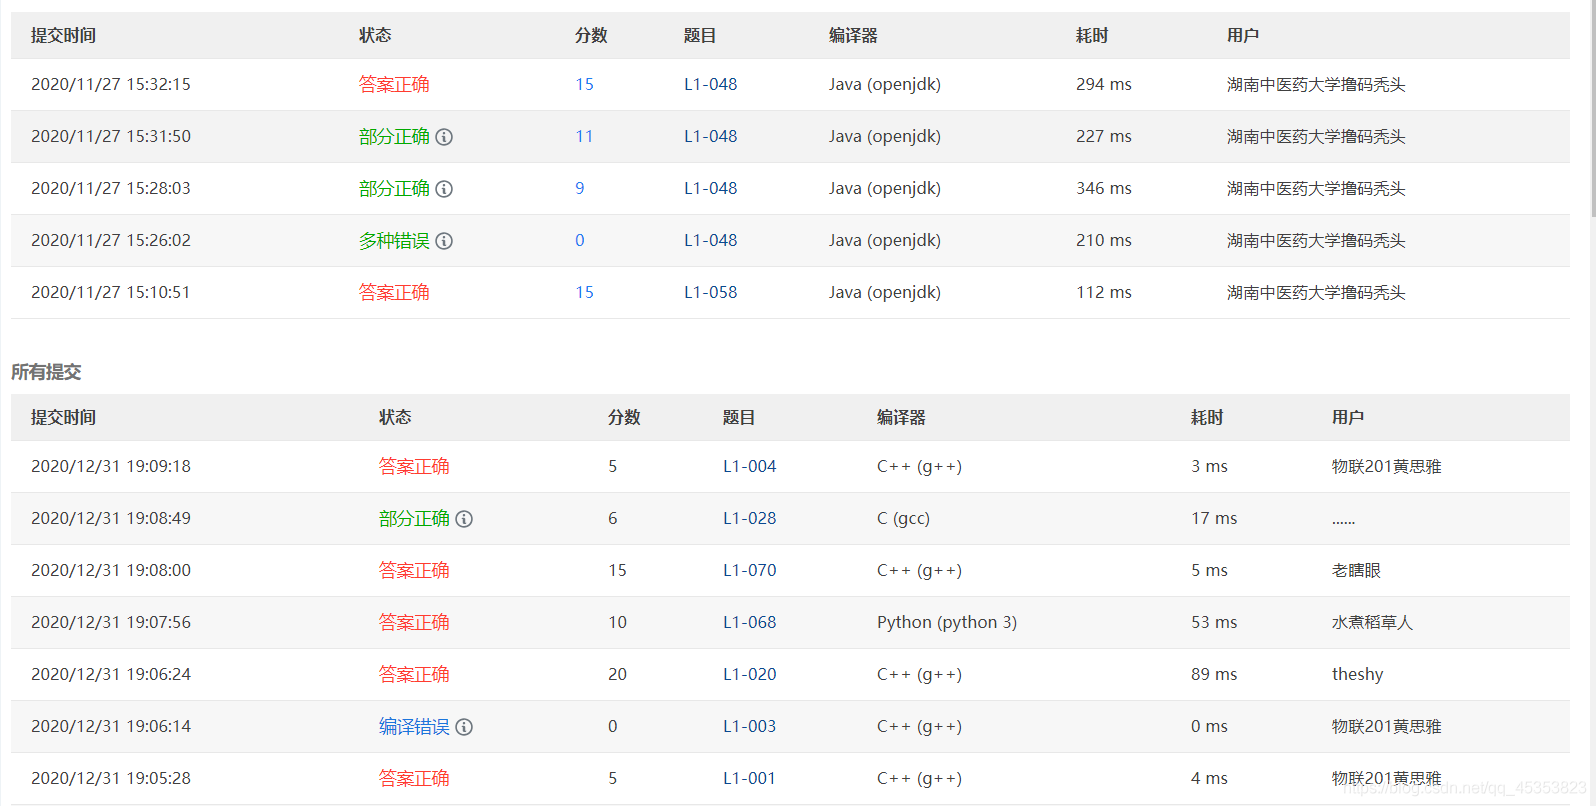
Task: Open score 0 link at 15:26:02
Action: 580,240
